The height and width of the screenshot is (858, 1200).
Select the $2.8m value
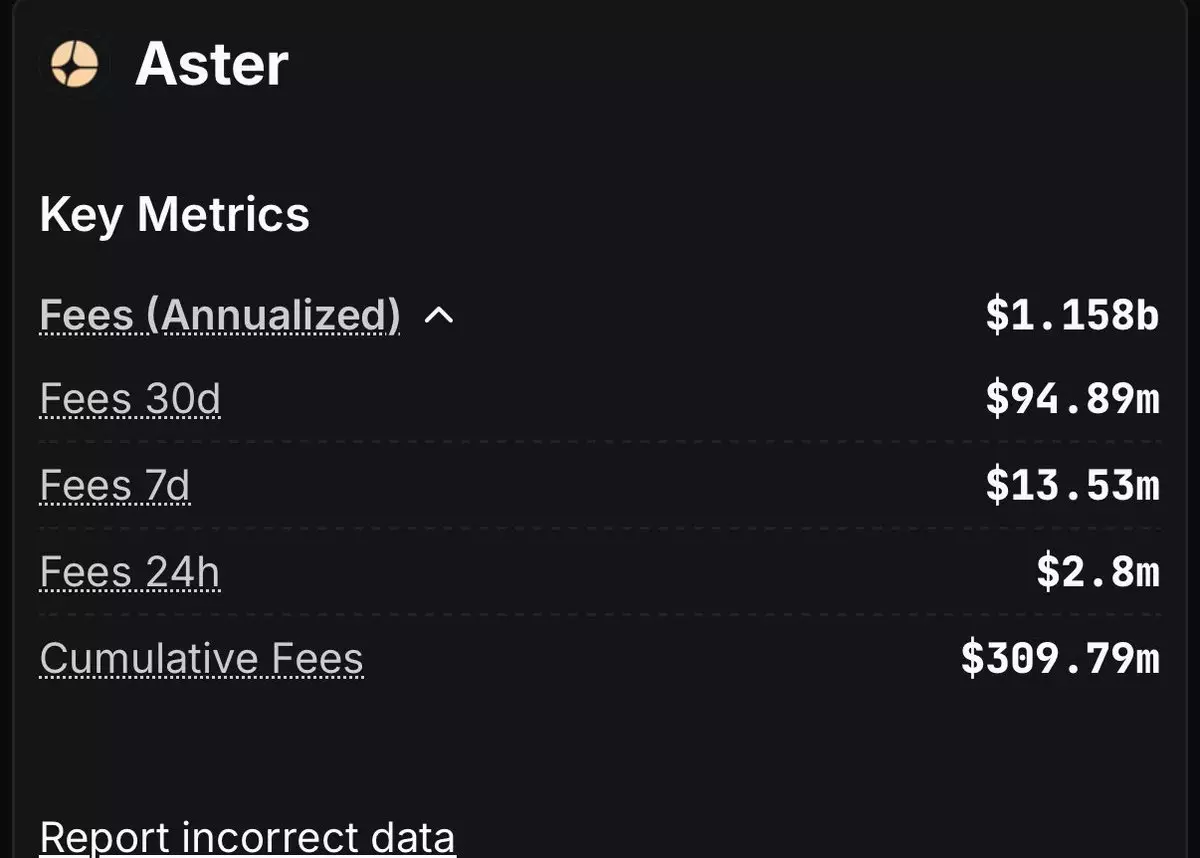tap(1098, 573)
